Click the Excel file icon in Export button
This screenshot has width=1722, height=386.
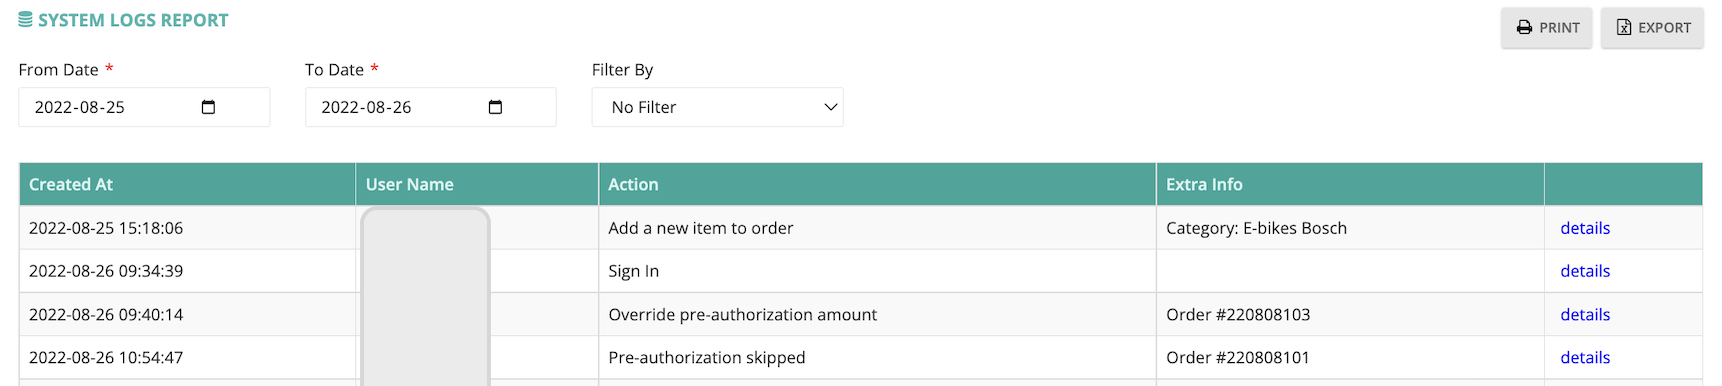point(1624,27)
